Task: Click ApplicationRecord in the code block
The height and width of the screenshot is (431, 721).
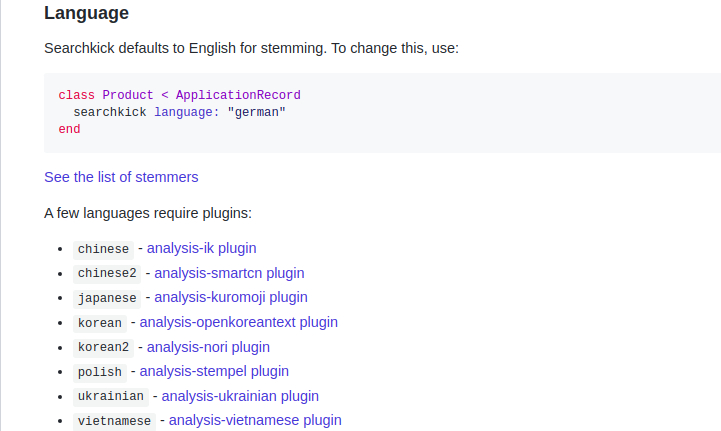Action: (238, 95)
